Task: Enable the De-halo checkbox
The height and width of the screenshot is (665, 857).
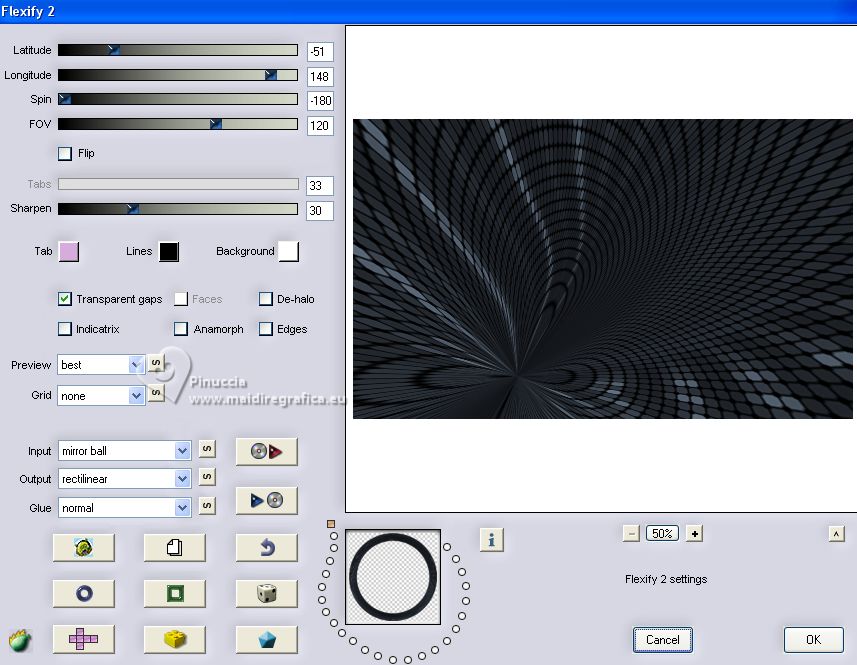Action: point(266,299)
